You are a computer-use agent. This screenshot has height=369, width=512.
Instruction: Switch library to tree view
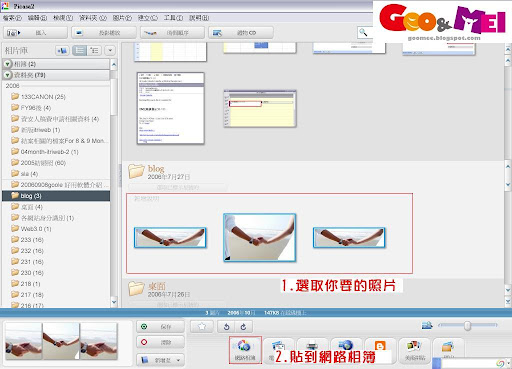click(94, 51)
